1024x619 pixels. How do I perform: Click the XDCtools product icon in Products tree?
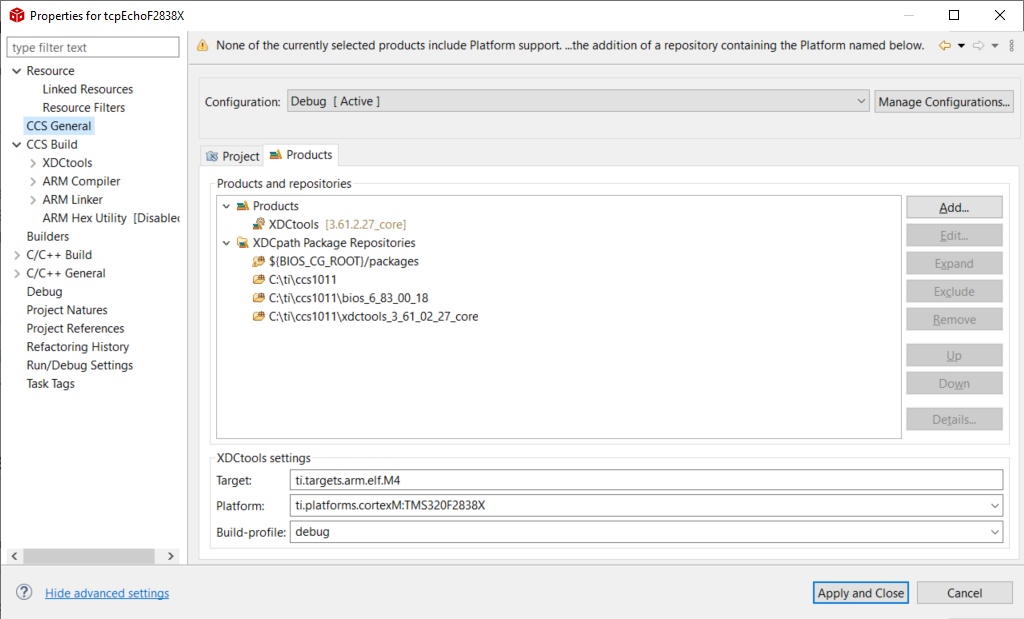[258, 224]
